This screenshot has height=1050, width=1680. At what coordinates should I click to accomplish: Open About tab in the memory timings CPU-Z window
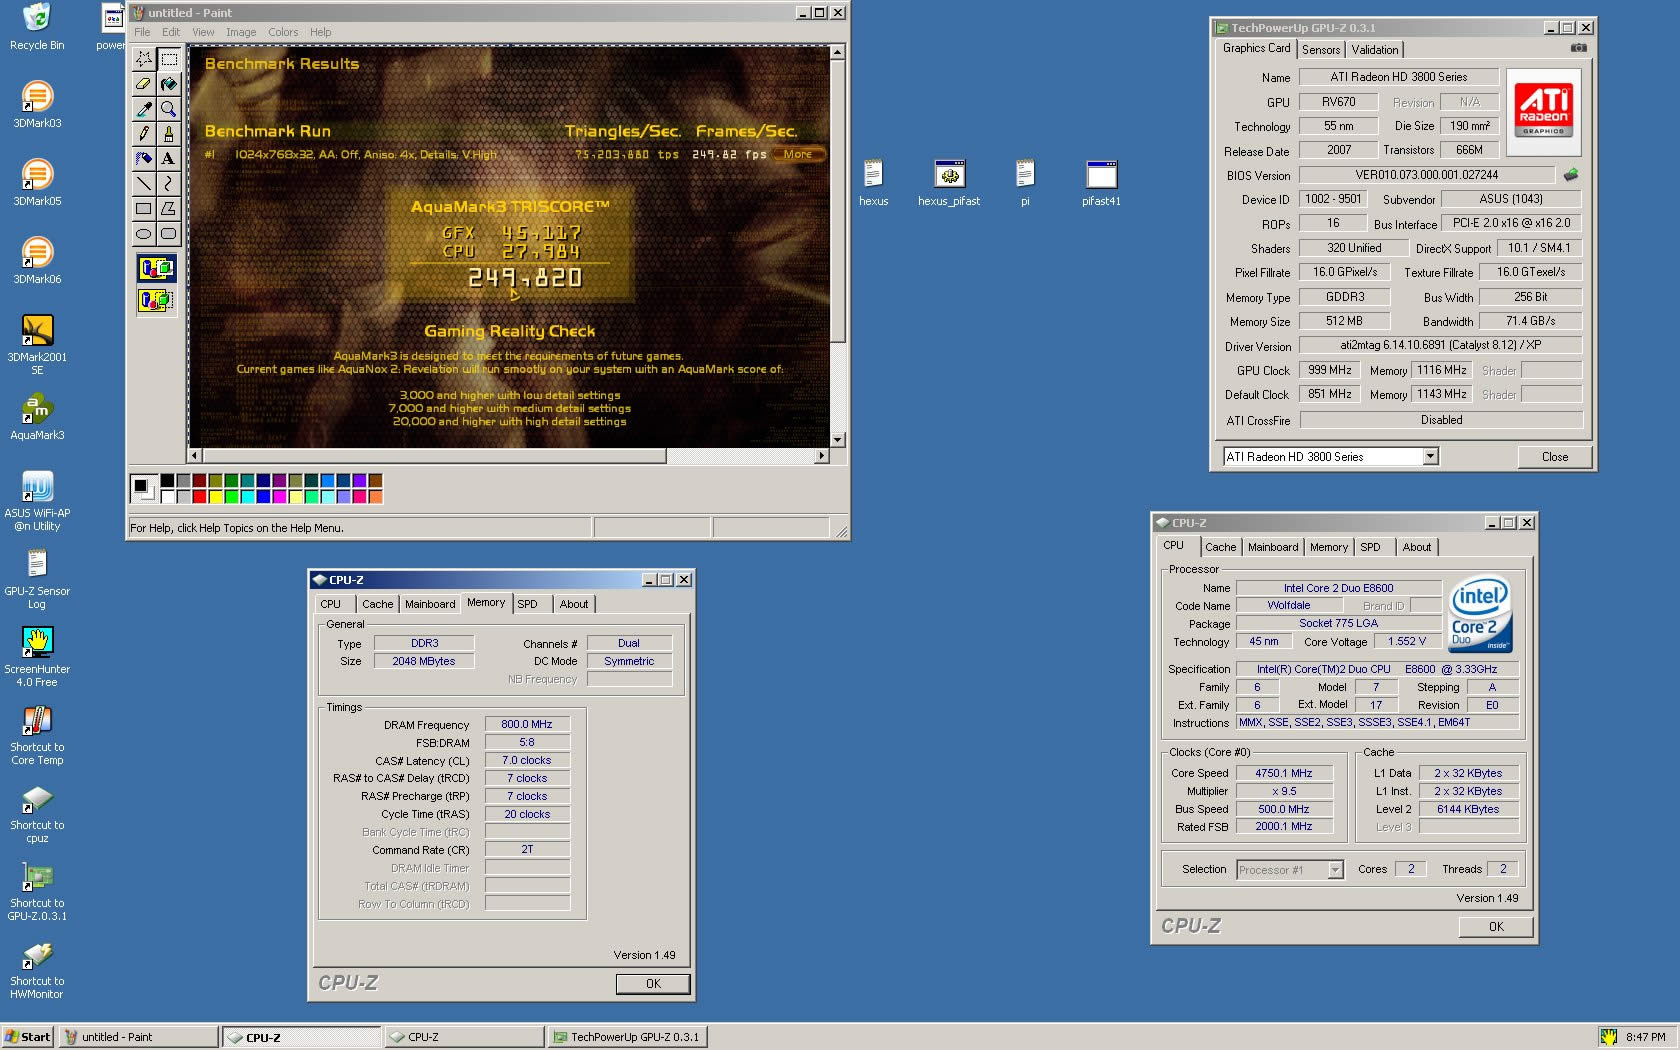574,604
